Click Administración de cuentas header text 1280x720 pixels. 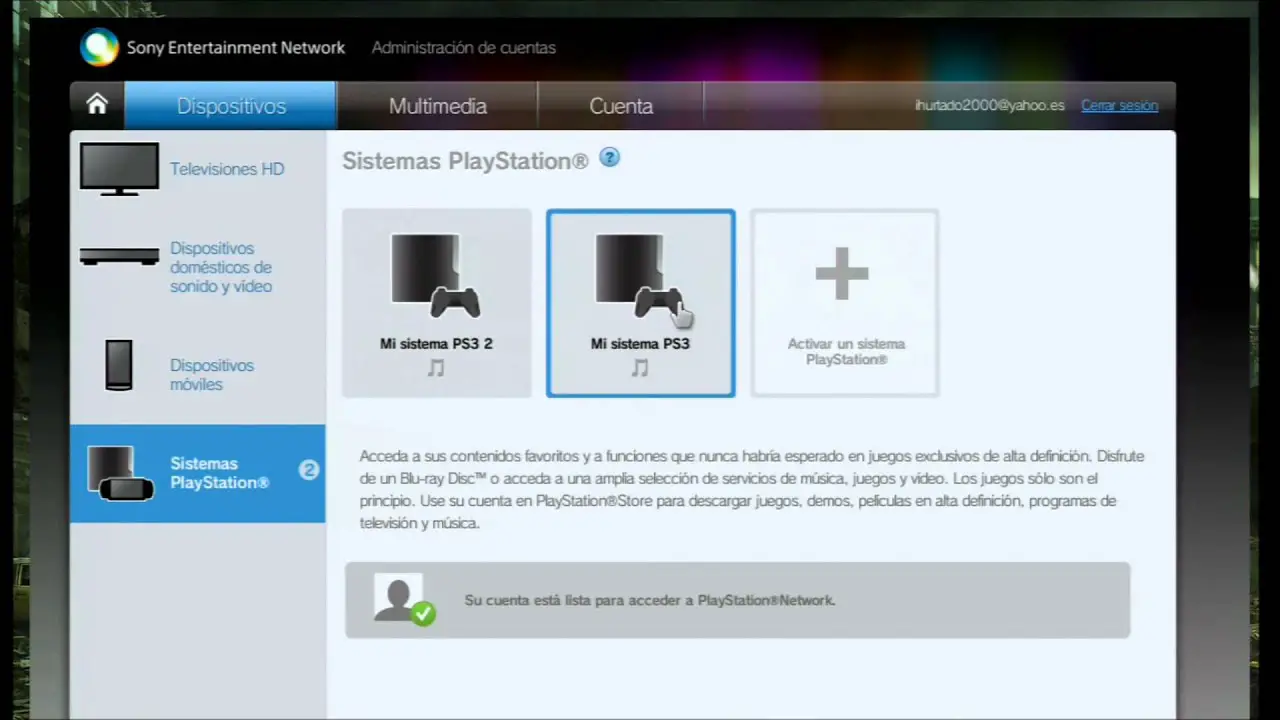coord(463,47)
